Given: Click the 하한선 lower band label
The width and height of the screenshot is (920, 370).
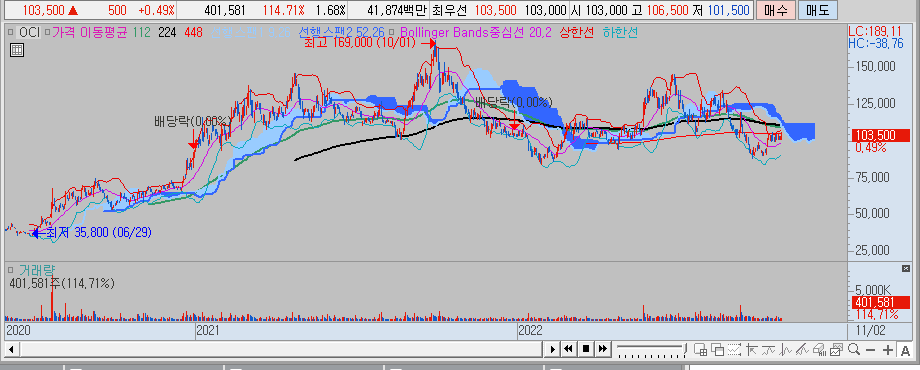Looking at the screenshot, I should tap(620, 32).
